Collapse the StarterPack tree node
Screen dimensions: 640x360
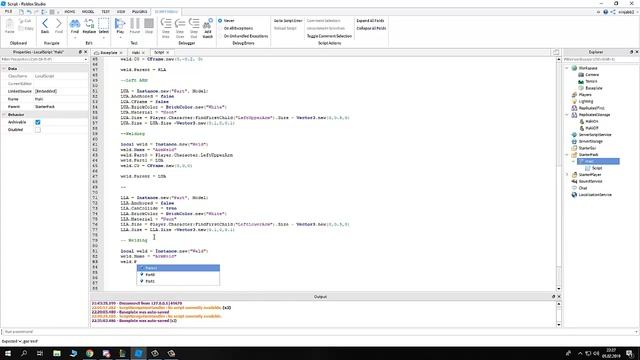tap(567, 155)
